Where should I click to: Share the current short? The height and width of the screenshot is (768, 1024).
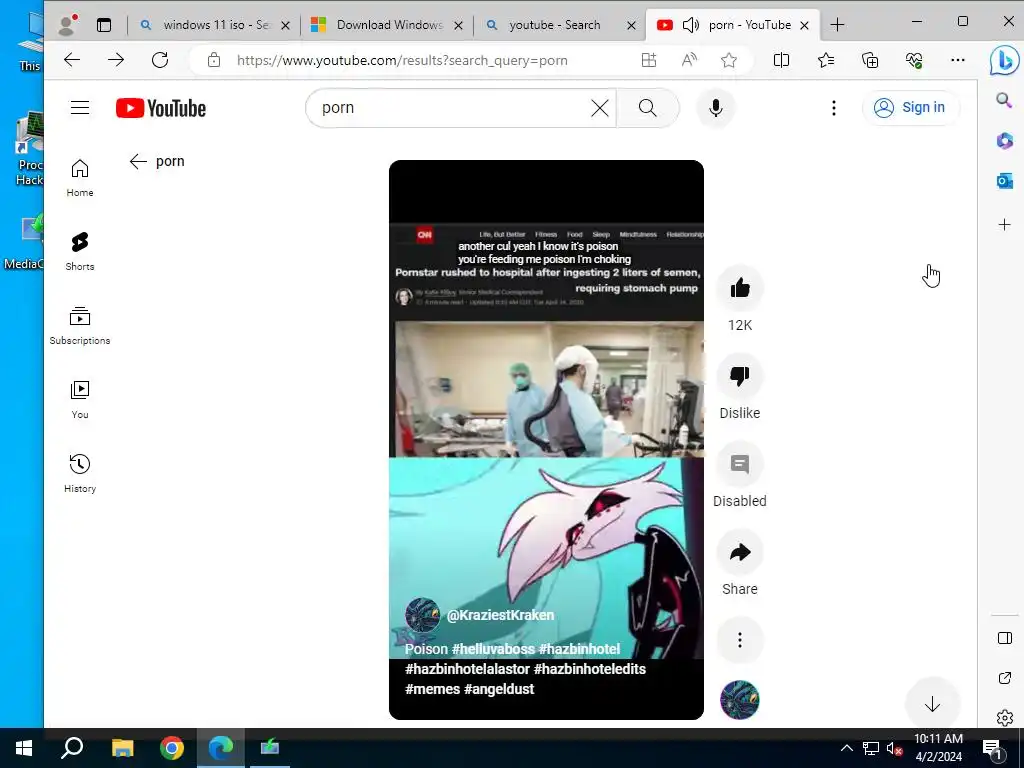pyautogui.click(x=740, y=552)
